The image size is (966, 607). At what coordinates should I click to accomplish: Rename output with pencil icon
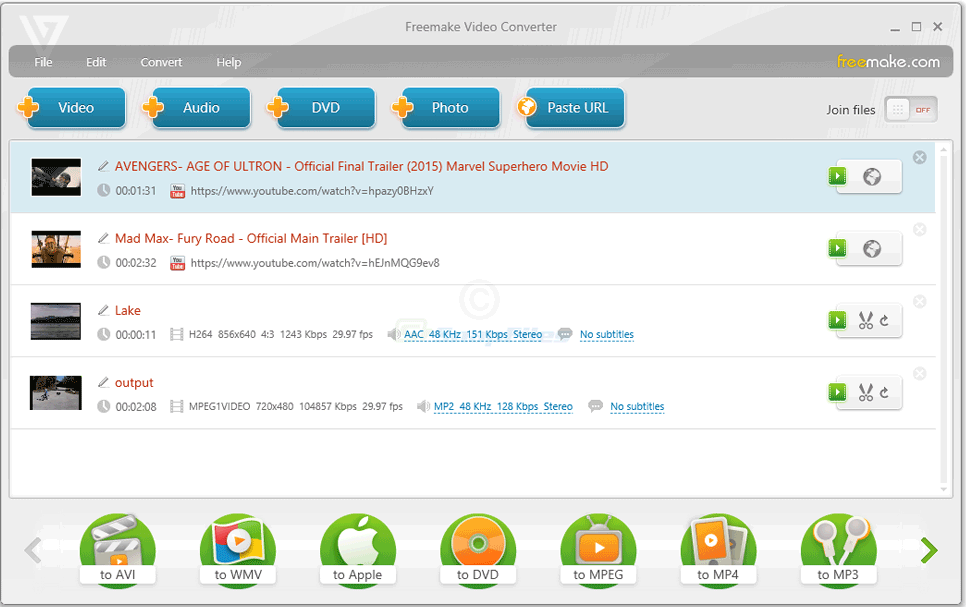104,382
